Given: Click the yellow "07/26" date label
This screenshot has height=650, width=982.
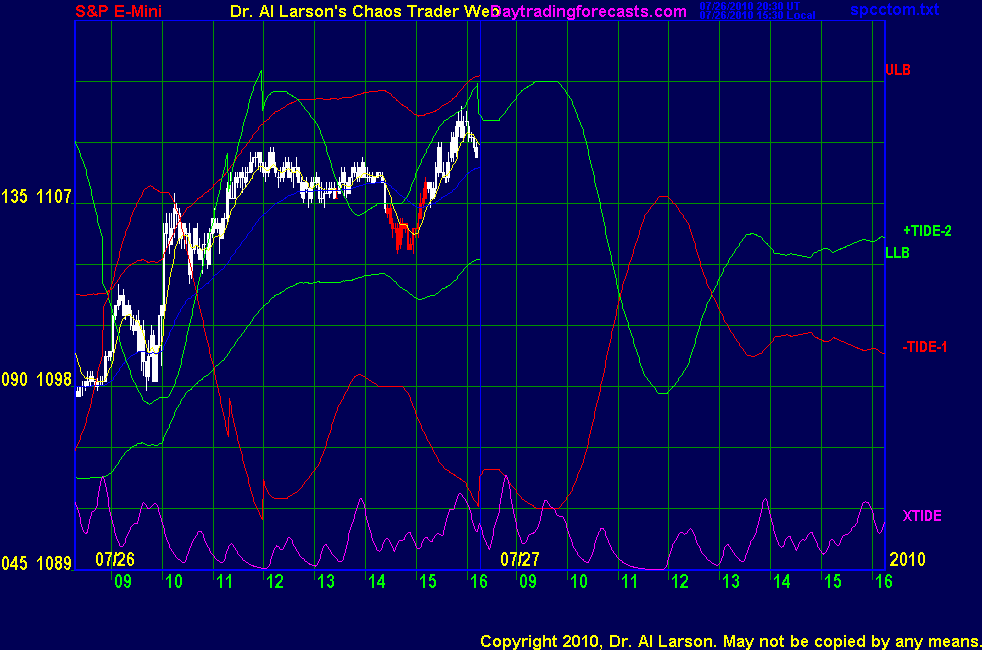Looking at the screenshot, I should [115, 559].
